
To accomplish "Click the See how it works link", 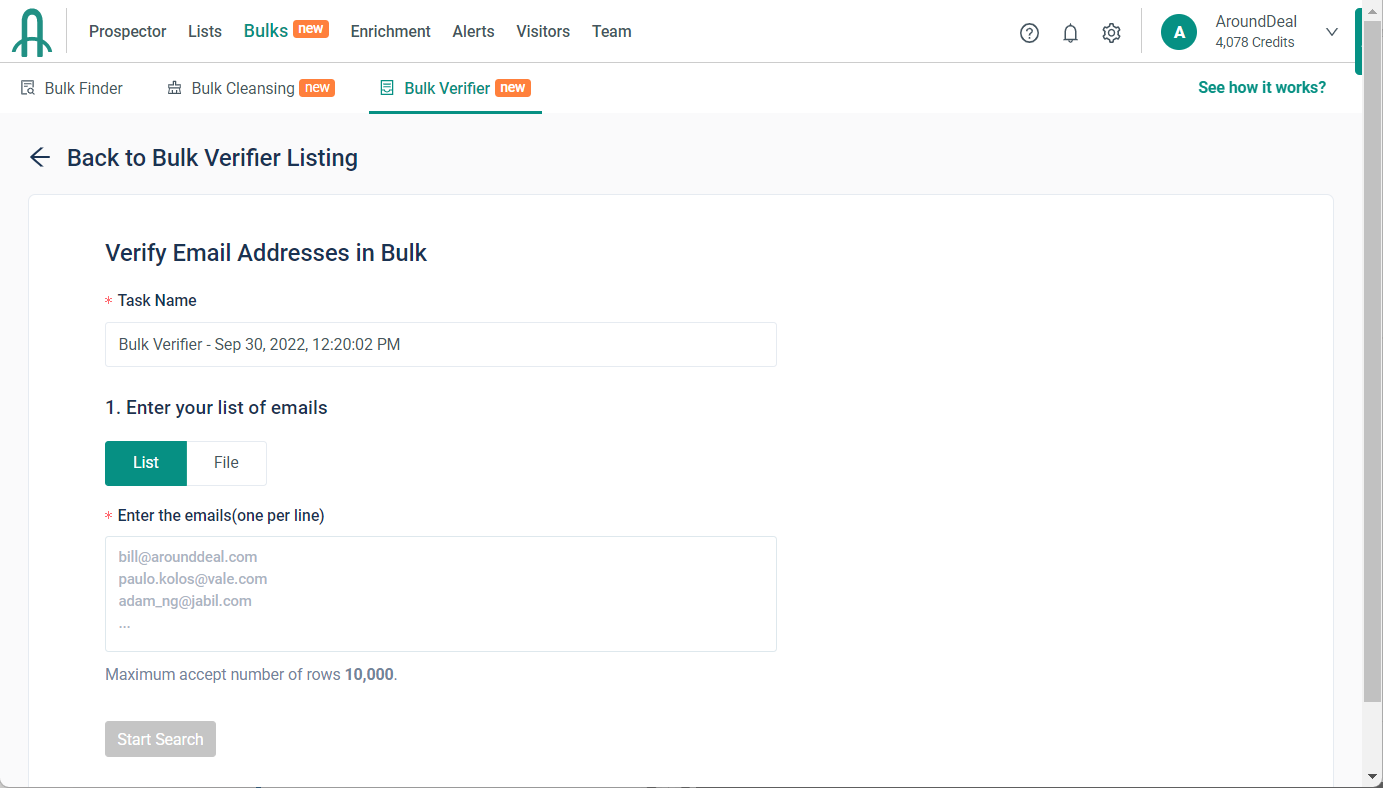I will pos(1261,88).
